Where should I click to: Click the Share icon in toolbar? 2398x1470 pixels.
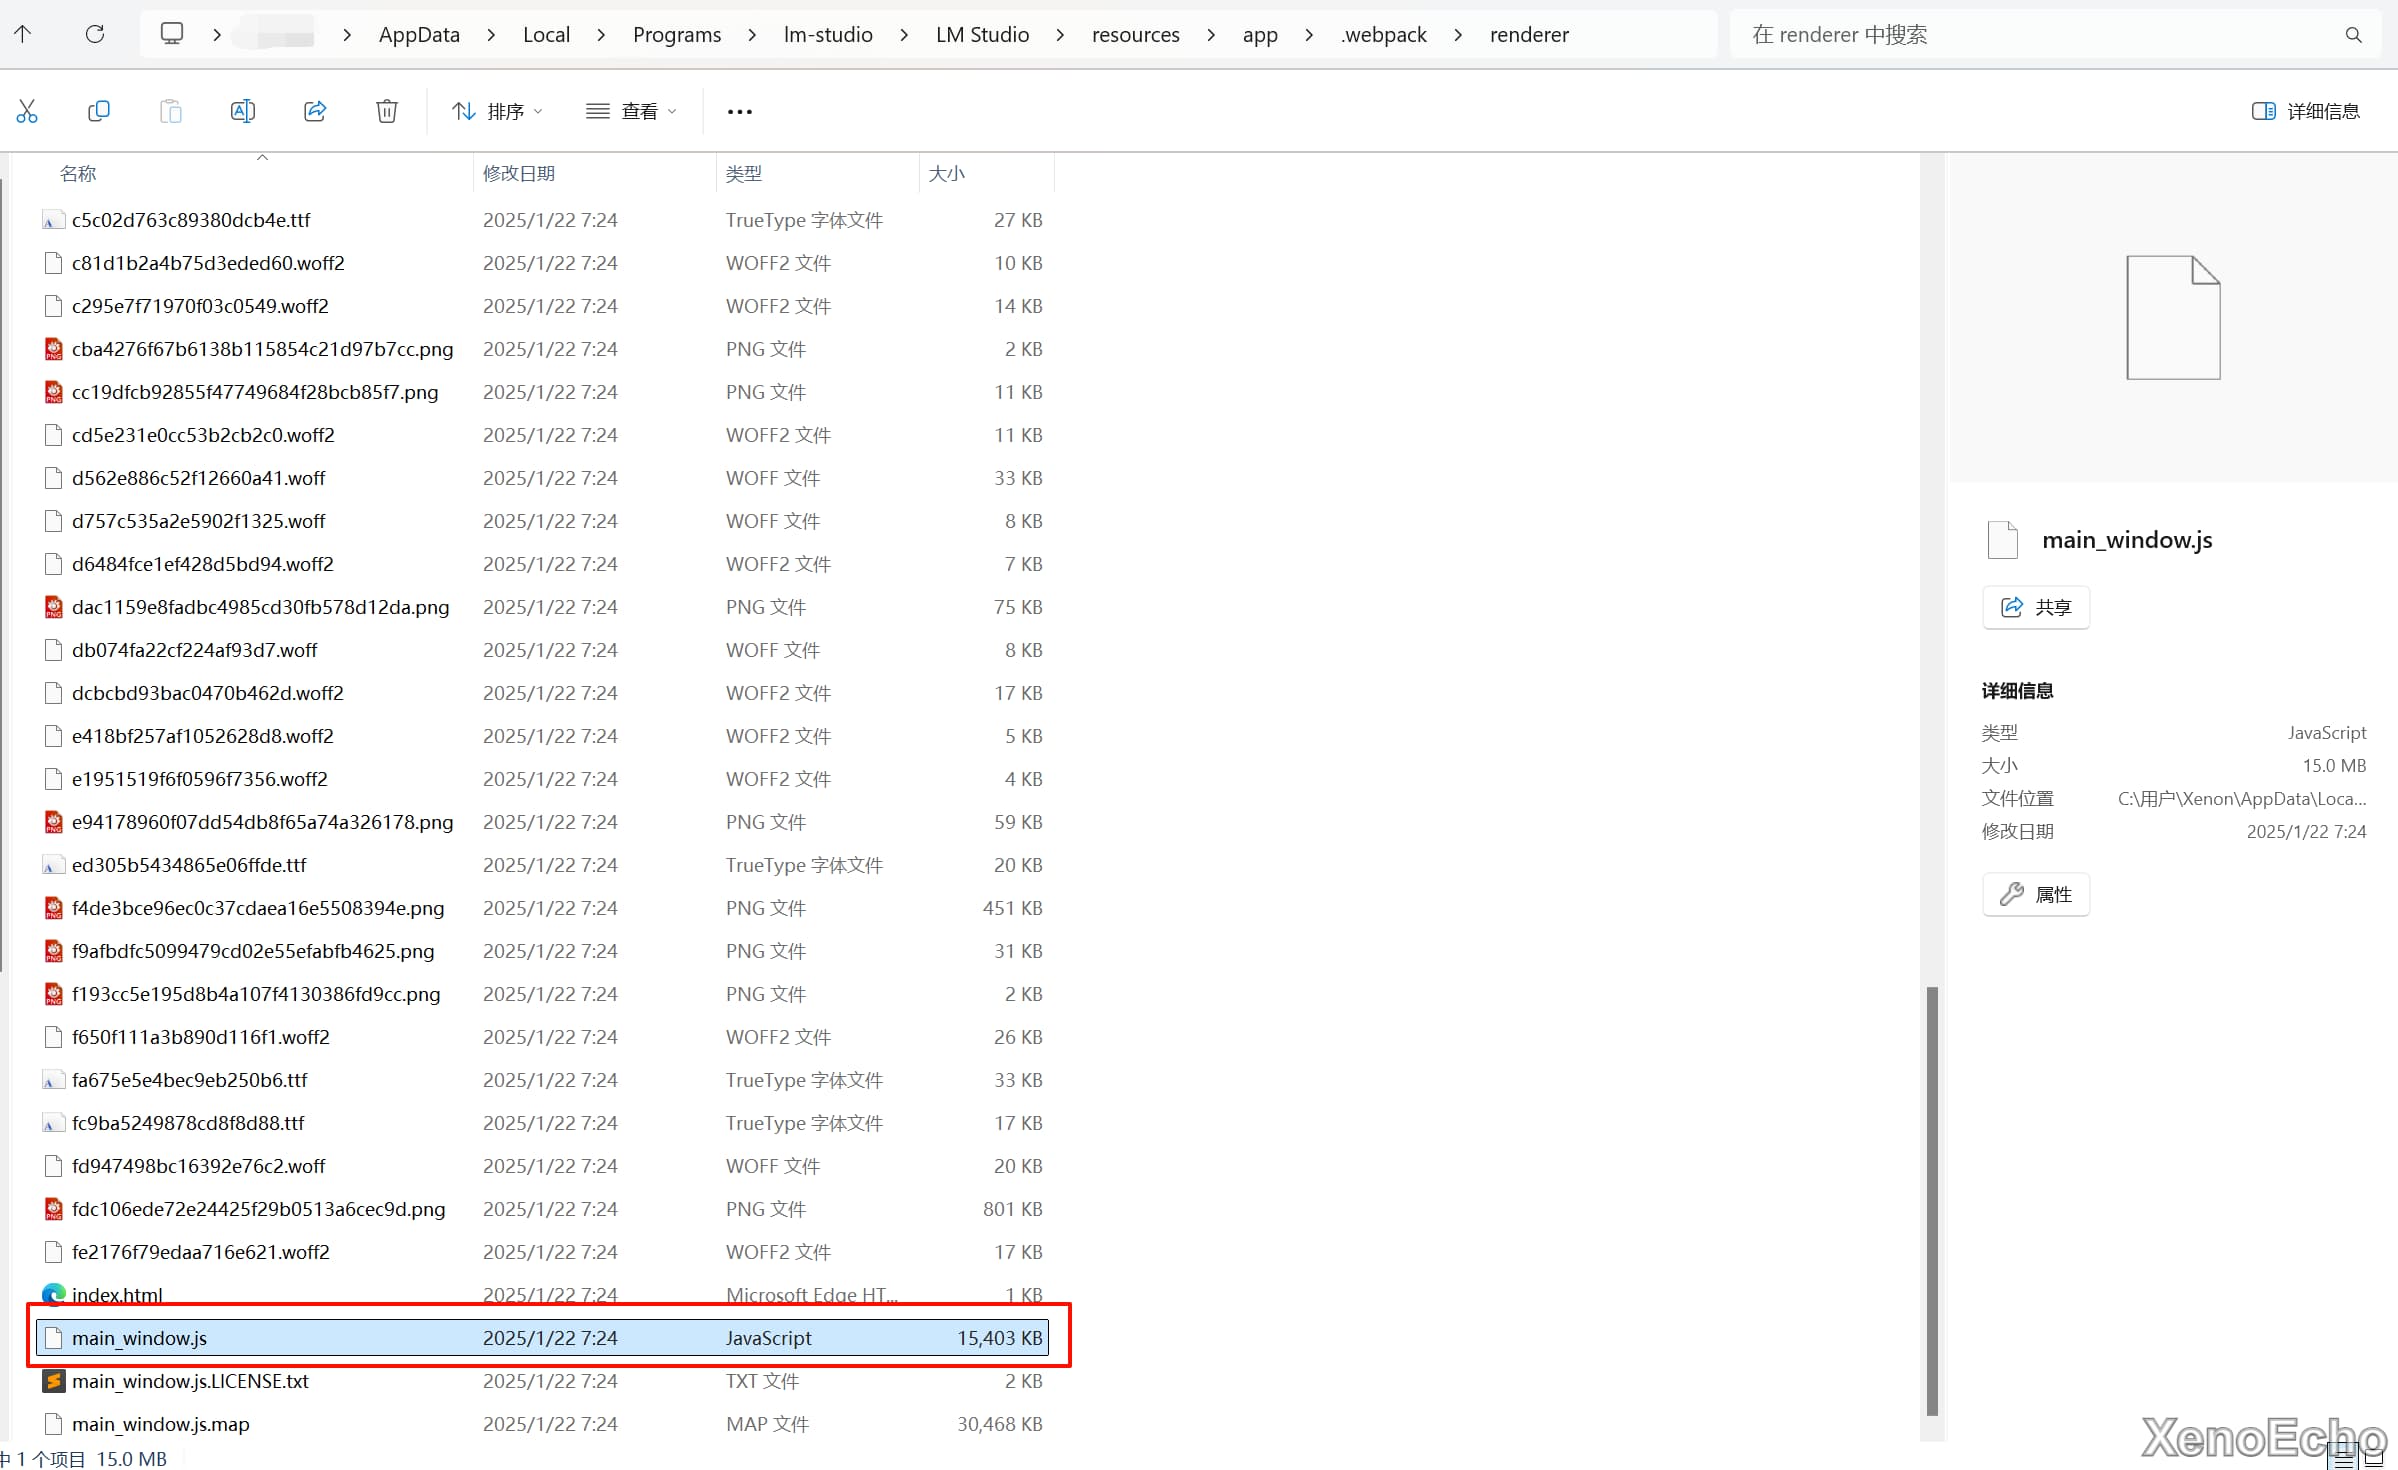pos(315,111)
